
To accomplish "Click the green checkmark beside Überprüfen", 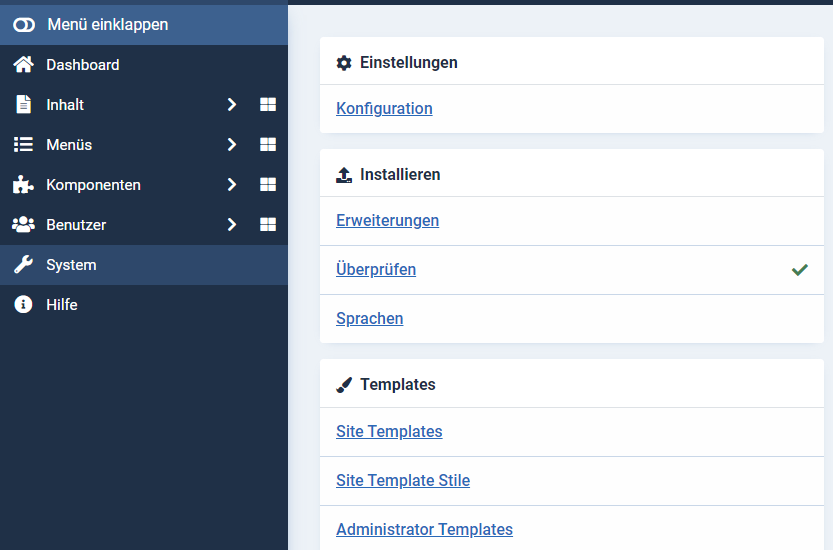I will (799, 270).
